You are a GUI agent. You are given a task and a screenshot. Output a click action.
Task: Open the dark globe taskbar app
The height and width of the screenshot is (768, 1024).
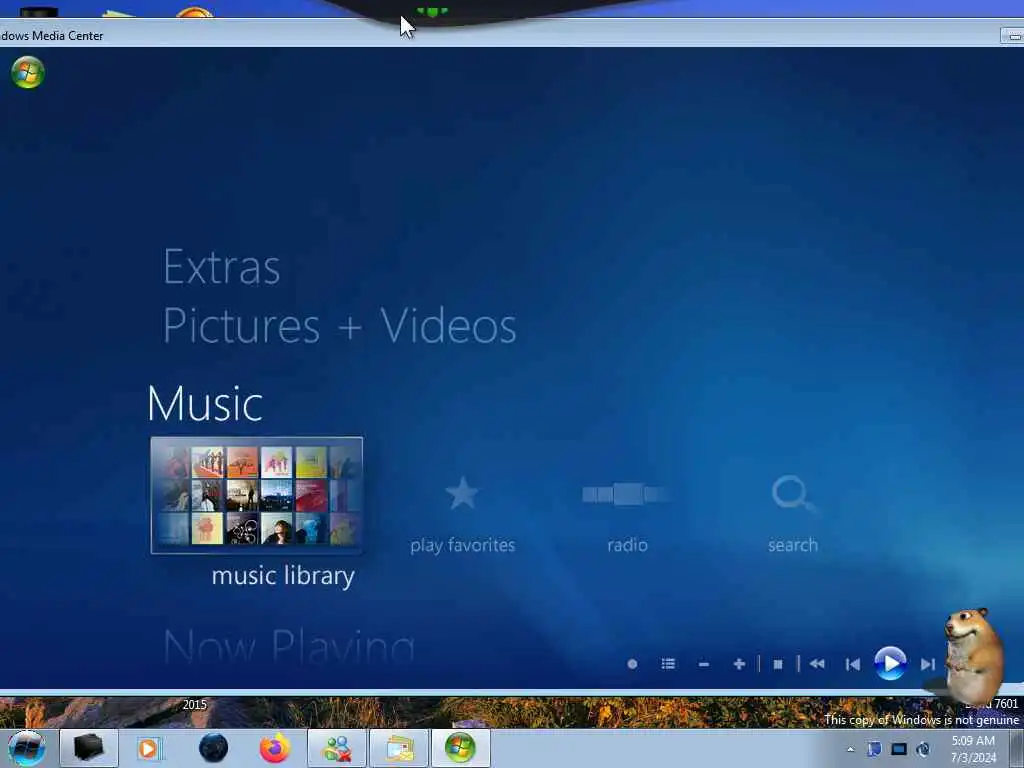pyautogui.click(x=213, y=748)
